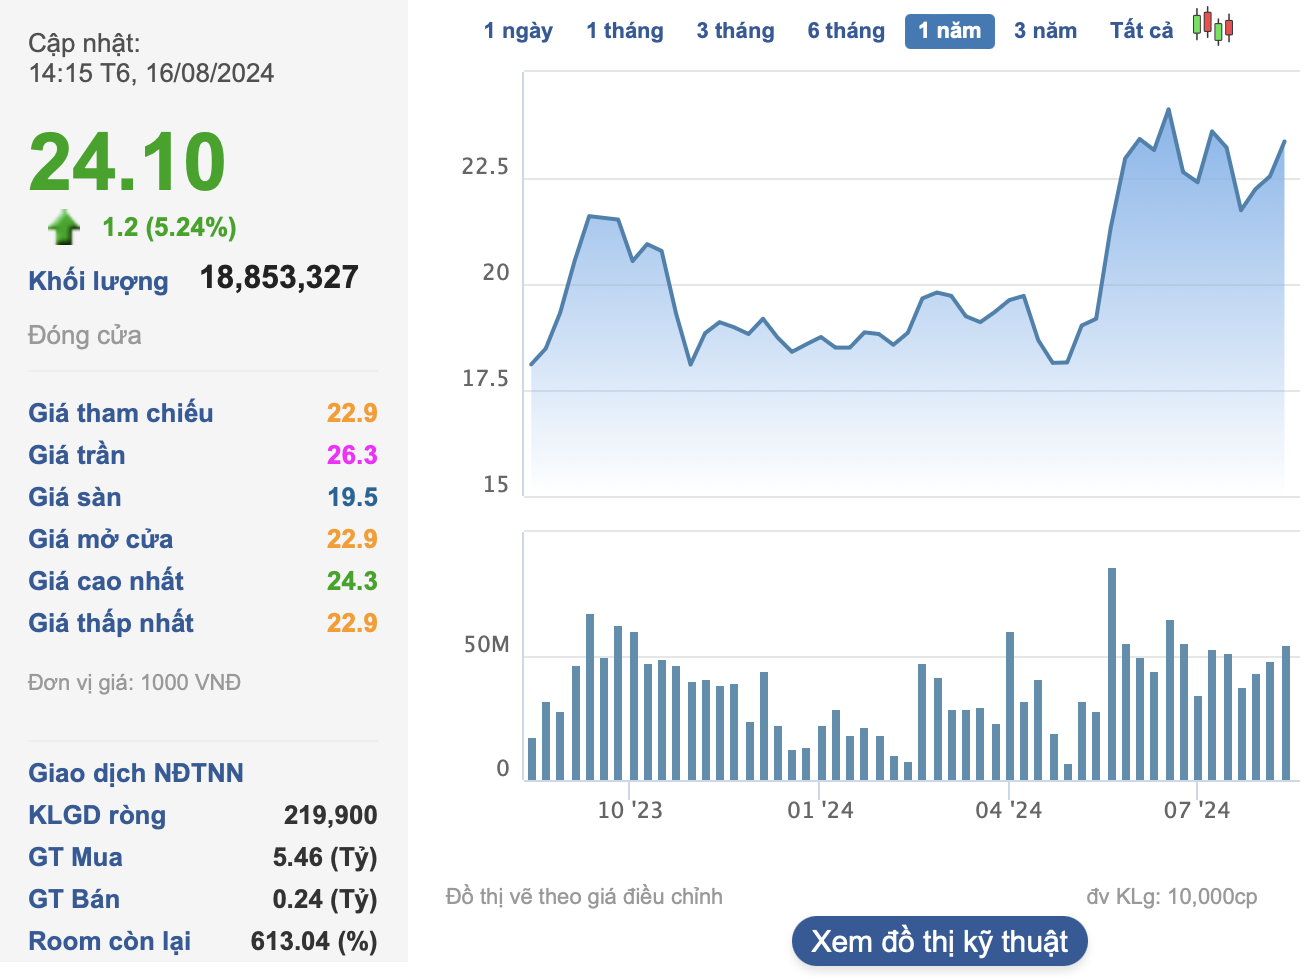Click the 'Giá sàn' value 19.5
The height and width of the screenshot is (978, 1310).
tap(352, 497)
